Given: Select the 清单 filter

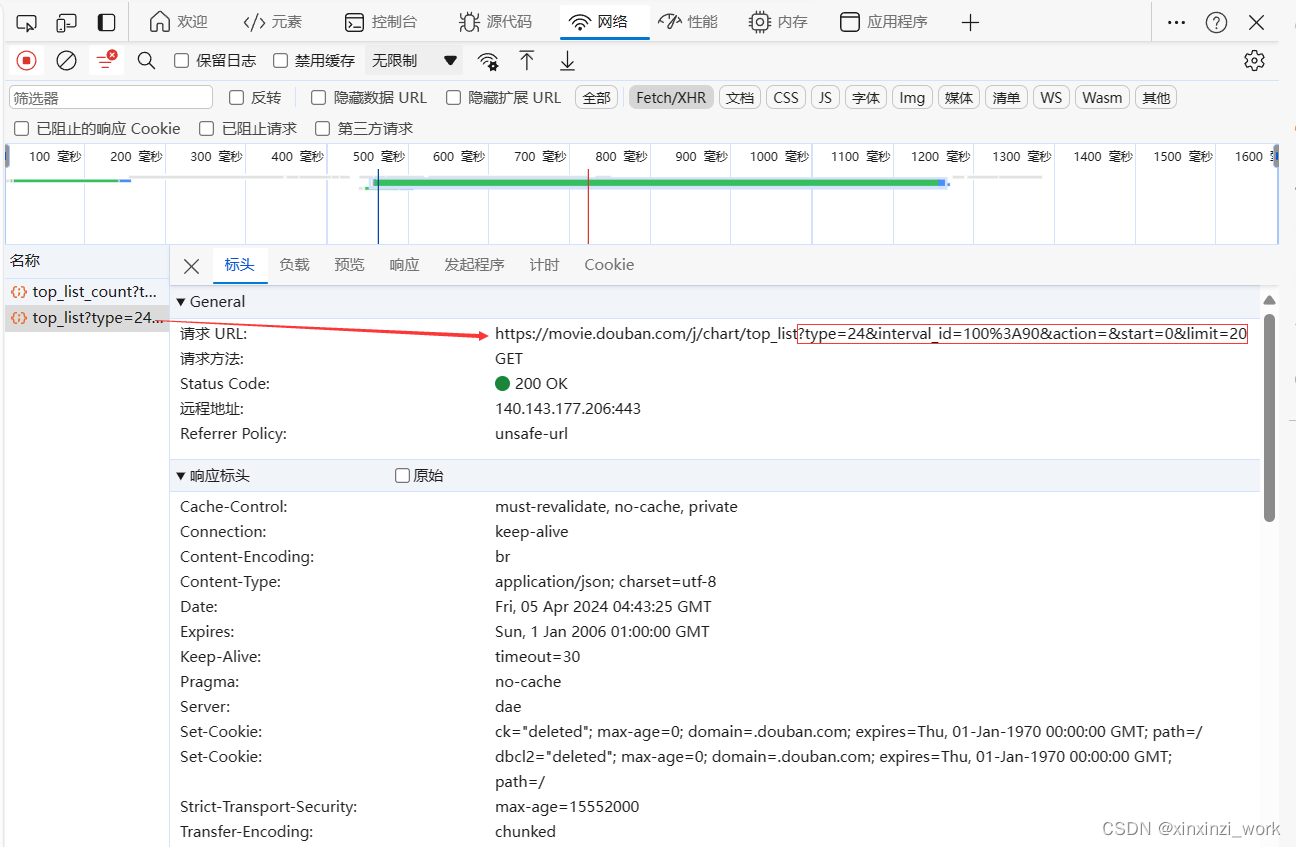Looking at the screenshot, I should 1006,98.
